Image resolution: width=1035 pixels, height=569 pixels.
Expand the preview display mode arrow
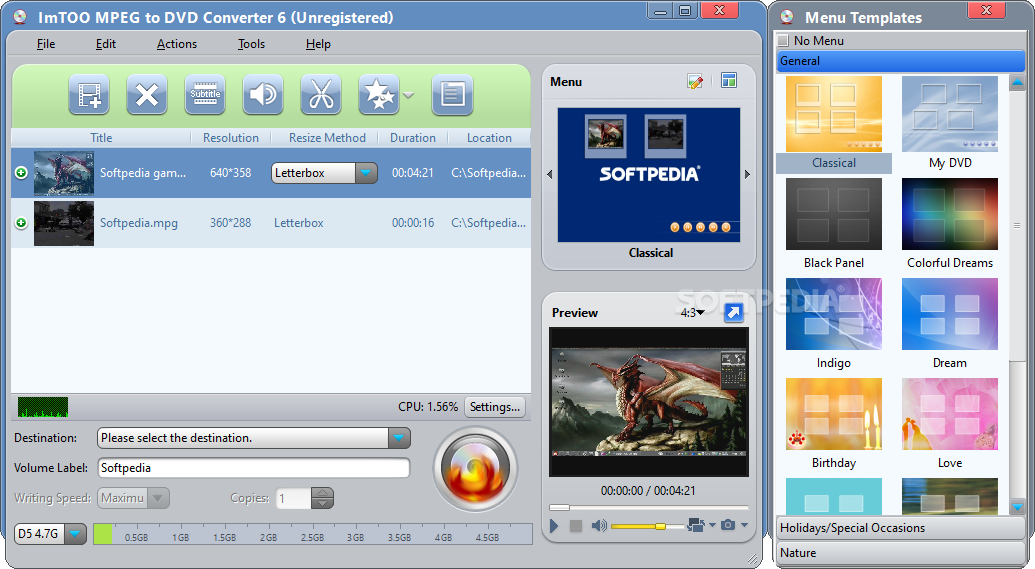coord(712,525)
